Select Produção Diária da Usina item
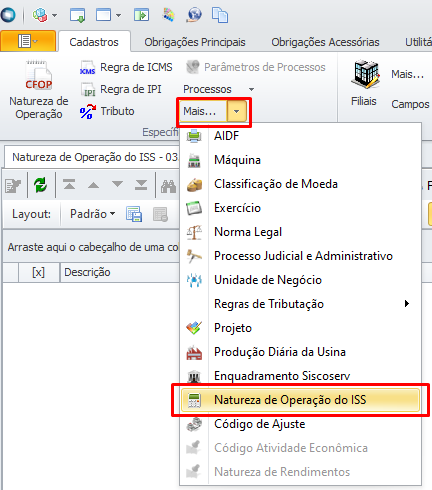This screenshot has width=432, height=490. point(301,352)
